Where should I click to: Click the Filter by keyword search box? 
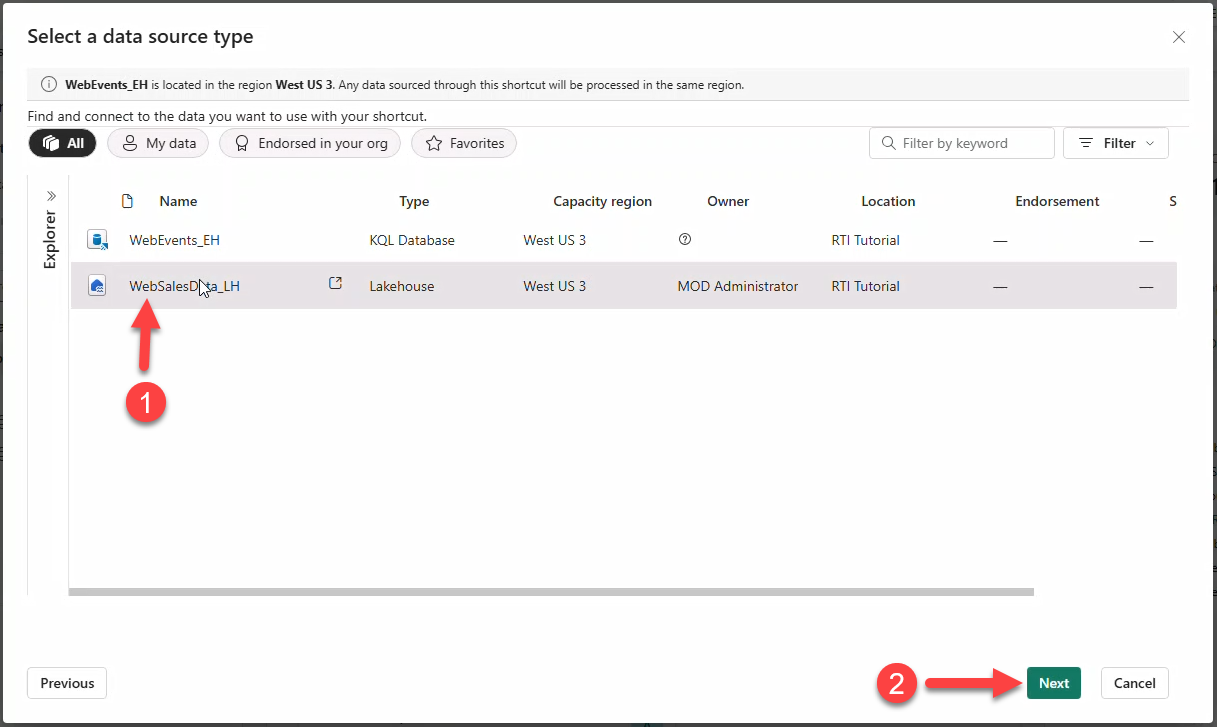tap(962, 143)
